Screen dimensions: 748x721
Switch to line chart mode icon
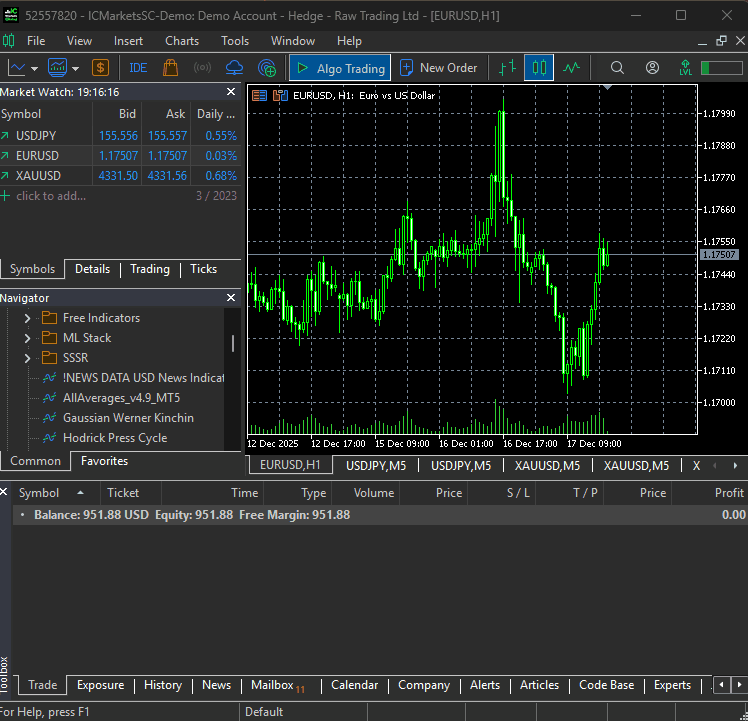click(x=571, y=68)
